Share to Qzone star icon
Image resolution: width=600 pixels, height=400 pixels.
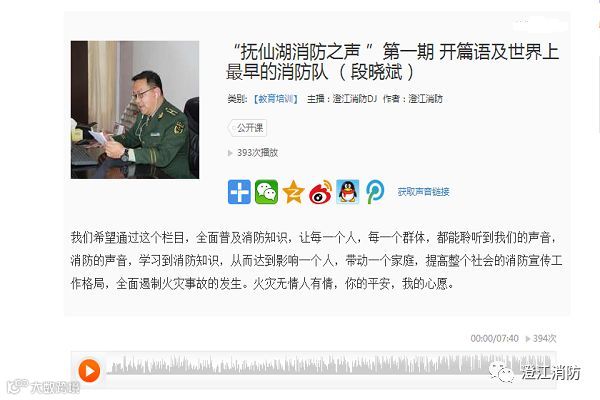coord(293,192)
